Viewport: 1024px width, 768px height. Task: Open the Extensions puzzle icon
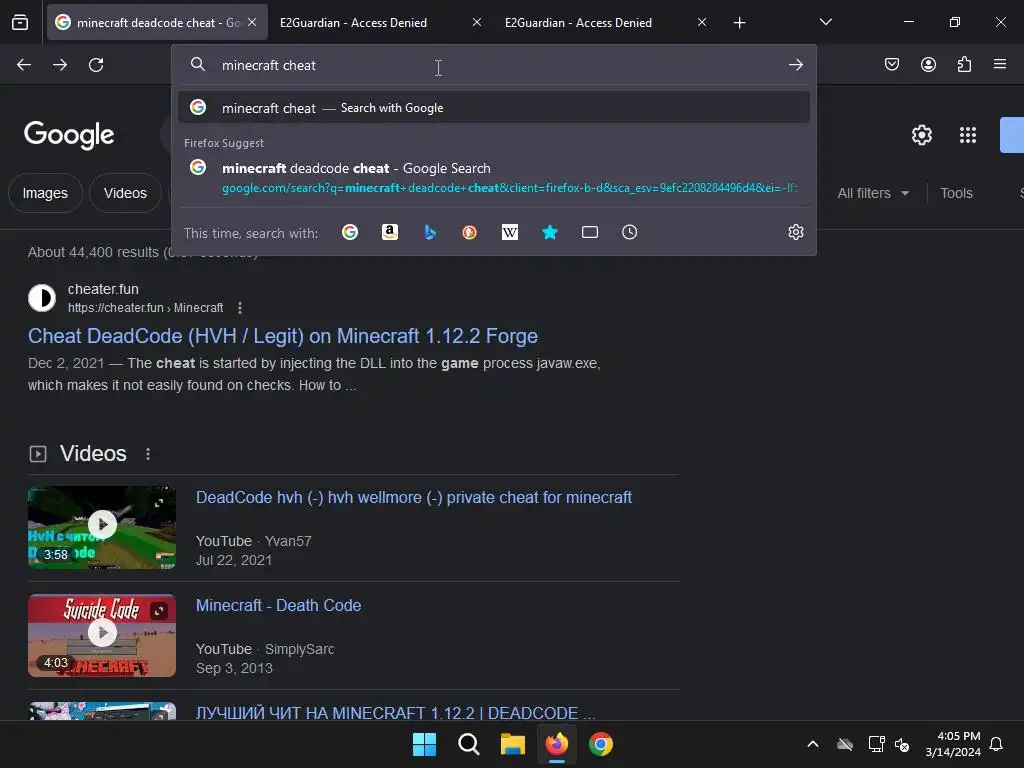964,64
